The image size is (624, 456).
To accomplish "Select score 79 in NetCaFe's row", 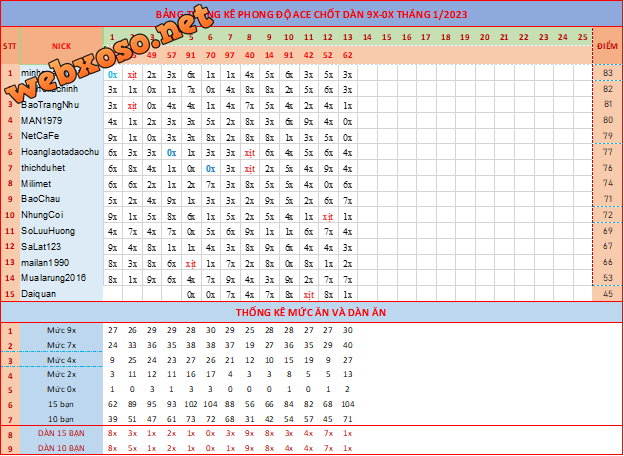I will pos(608,136).
